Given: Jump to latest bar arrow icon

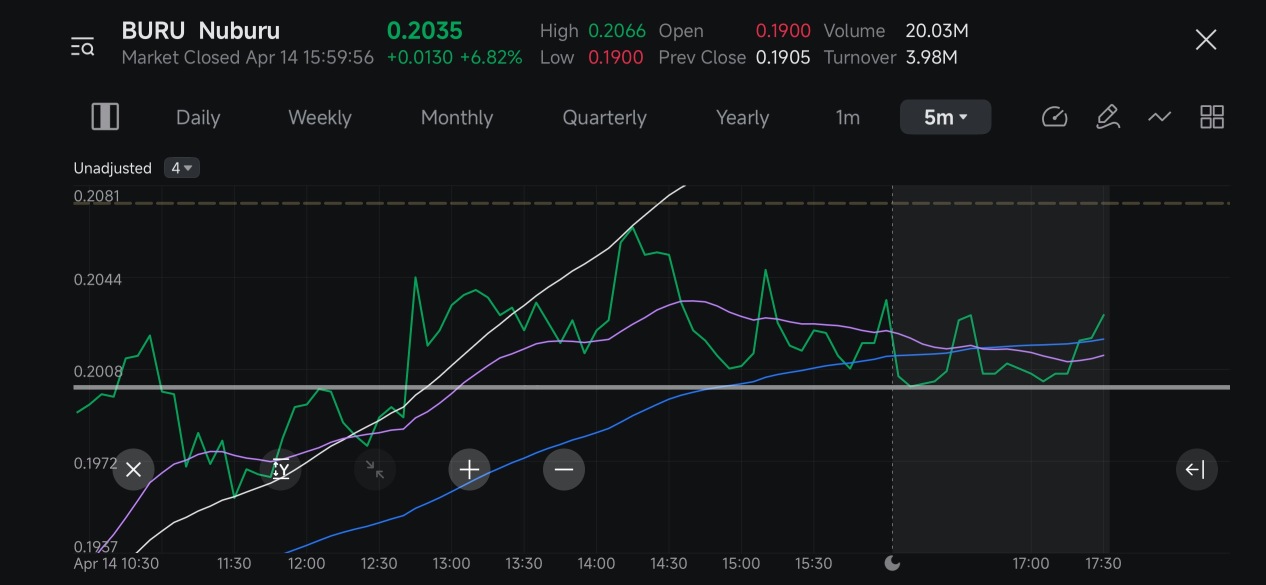Looking at the screenshot, I should (1196, 469).
